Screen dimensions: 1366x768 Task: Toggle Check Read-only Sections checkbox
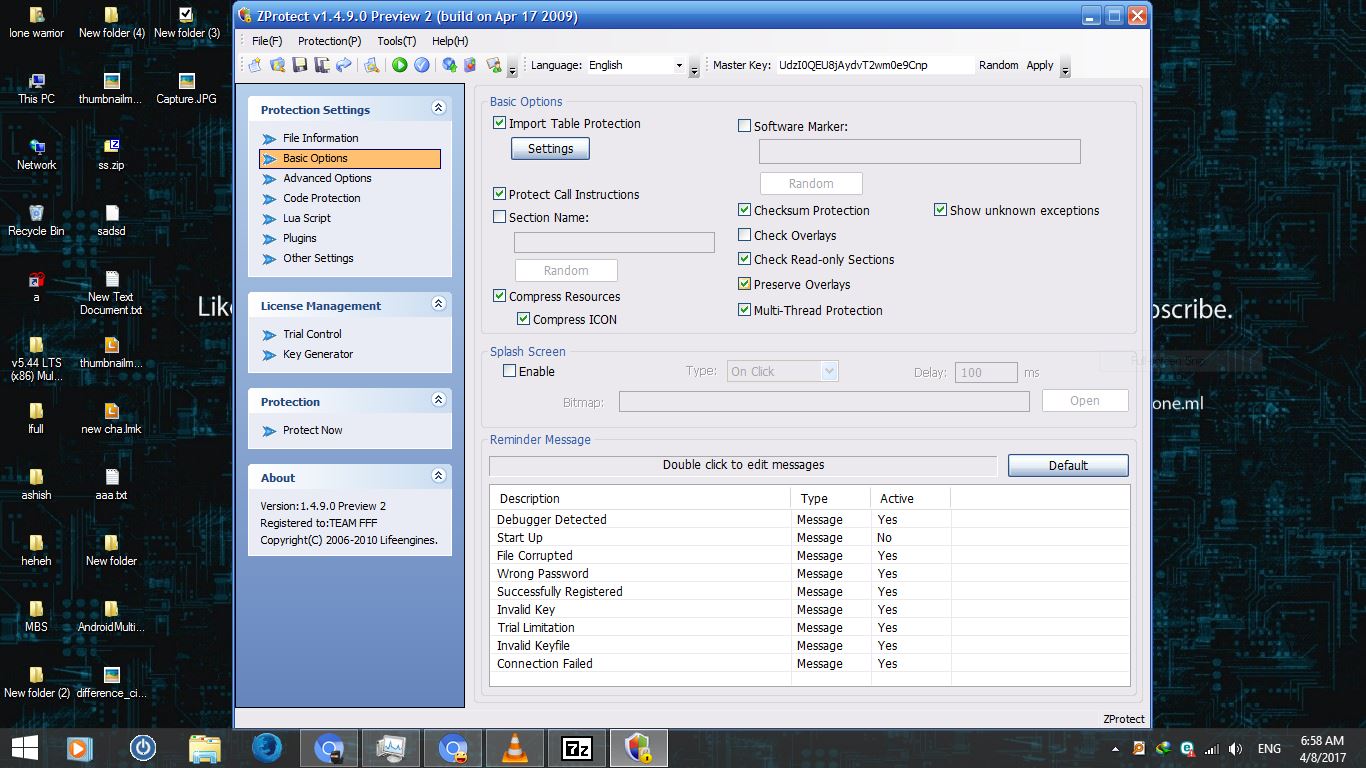click(744, 259)
